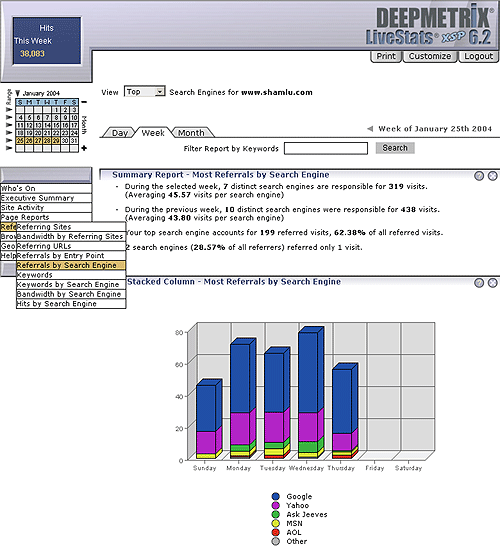Click 'Week of January 25th 2004' label
Screen dimensions: 500x549
tap(435, 129)
